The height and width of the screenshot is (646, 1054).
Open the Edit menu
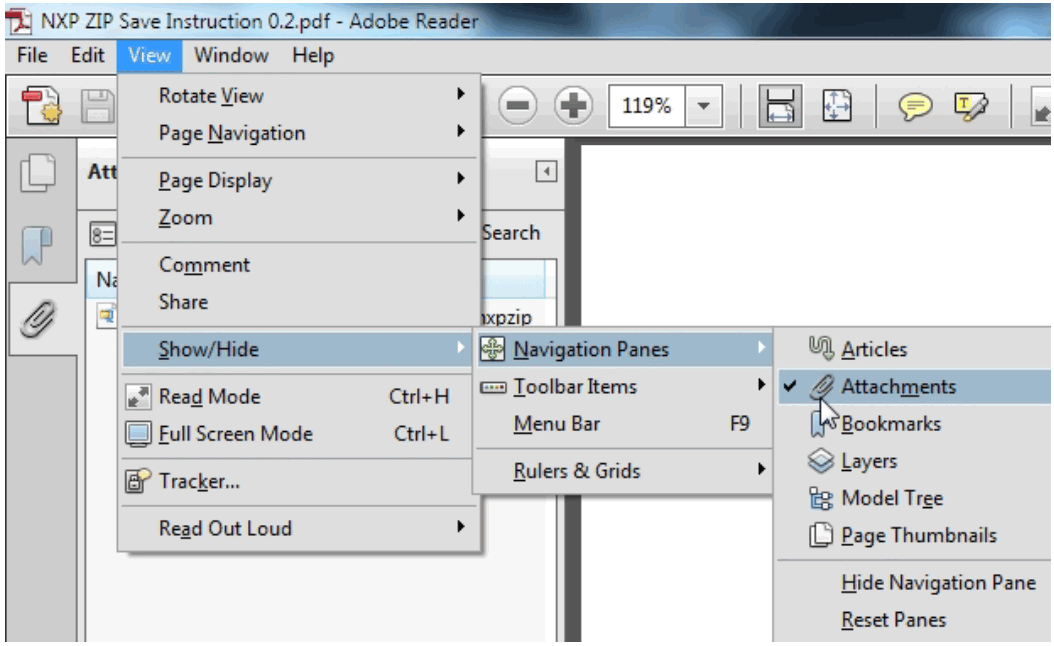click(x=87, y=55)
